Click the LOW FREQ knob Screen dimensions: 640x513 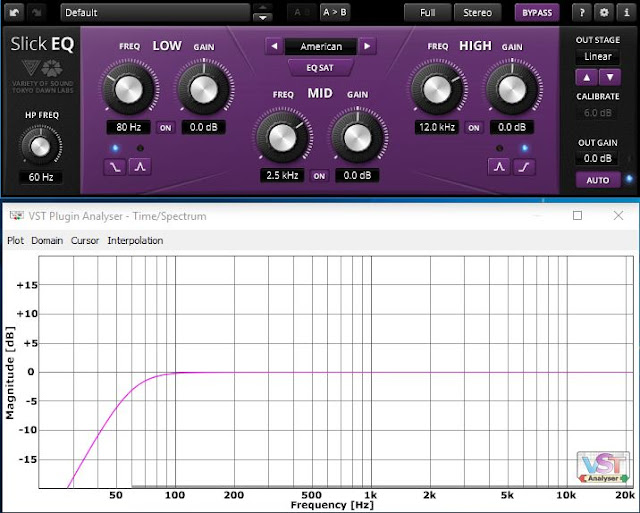point(129,88)
